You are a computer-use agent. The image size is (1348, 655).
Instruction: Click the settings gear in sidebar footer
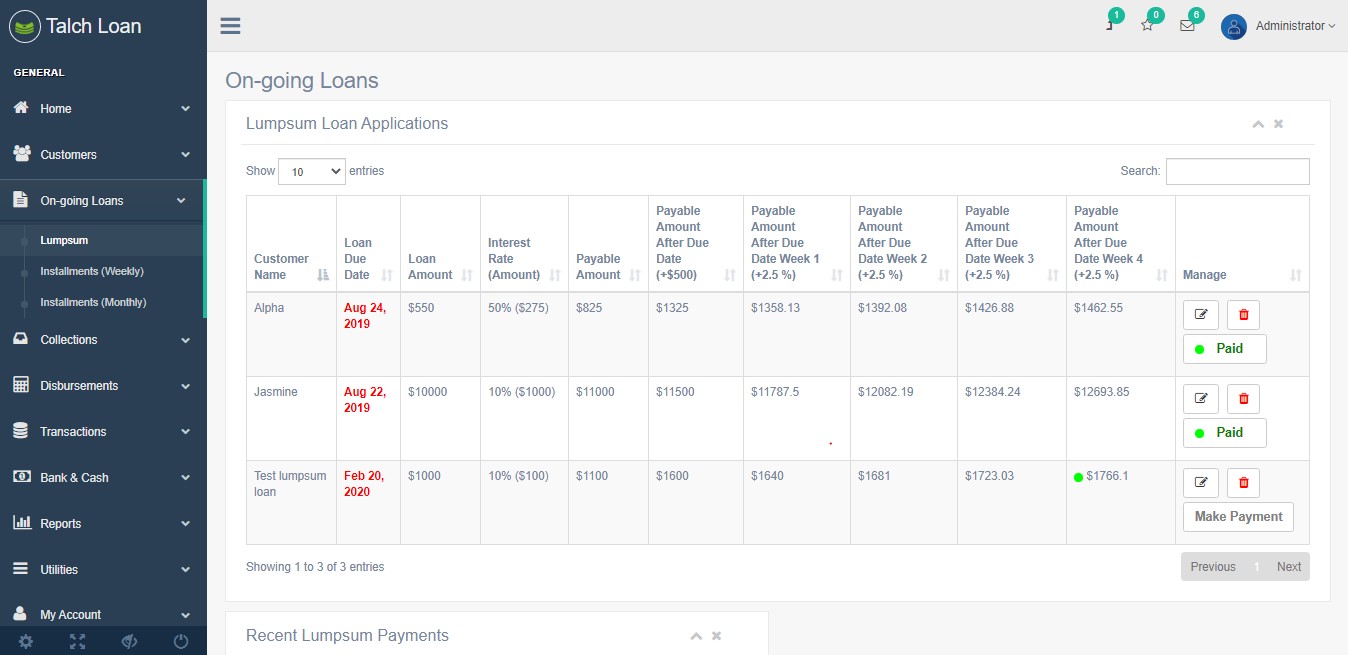tap(26, 641)
